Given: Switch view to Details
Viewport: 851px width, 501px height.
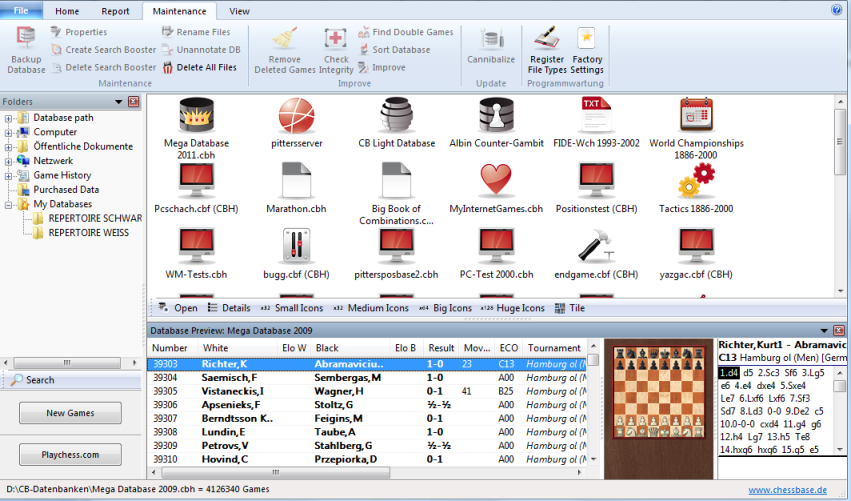Looking at the screenshot, I should pos(229,308).
